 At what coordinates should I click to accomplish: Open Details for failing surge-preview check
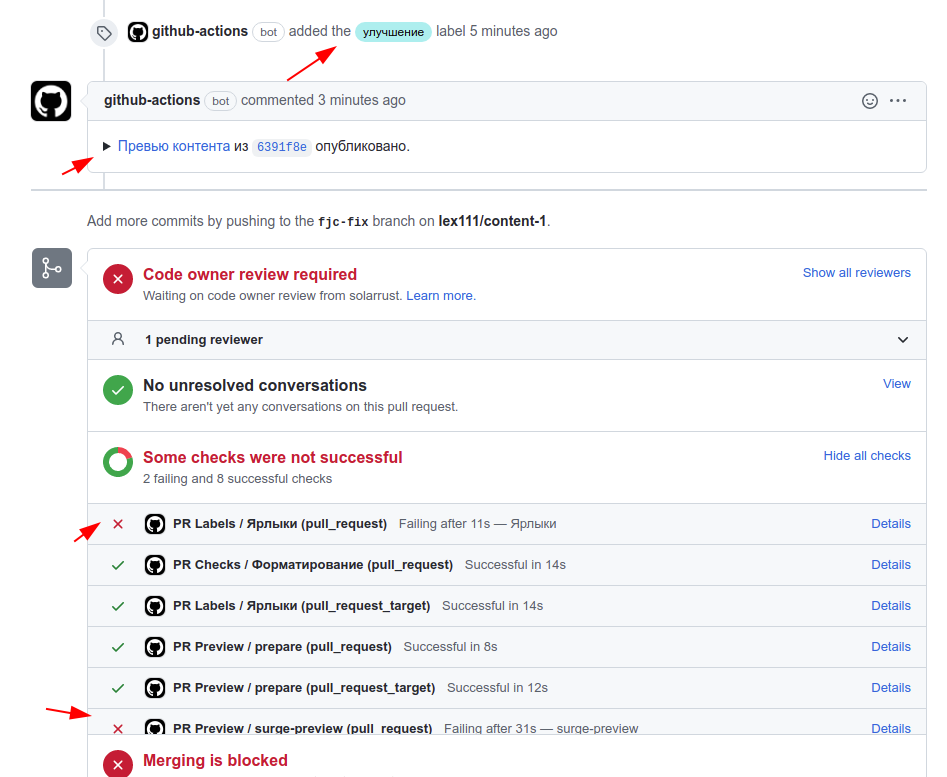tap(890, 728)
